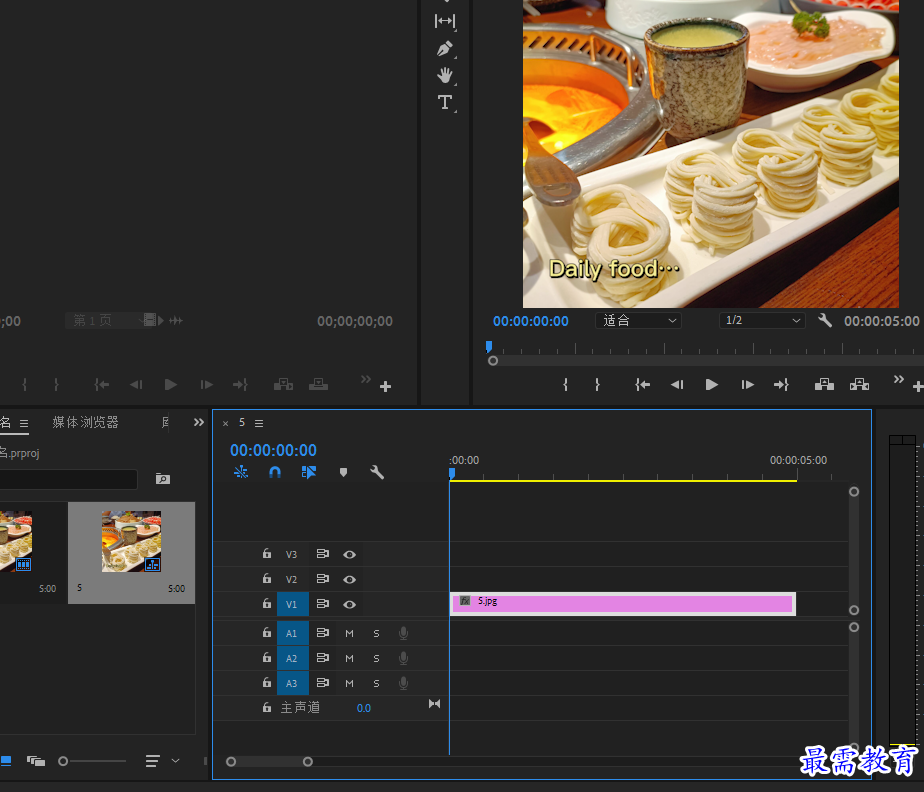
Task: Hide V1 track output eye
Action: pyautogui.click(x=349, y=605)
